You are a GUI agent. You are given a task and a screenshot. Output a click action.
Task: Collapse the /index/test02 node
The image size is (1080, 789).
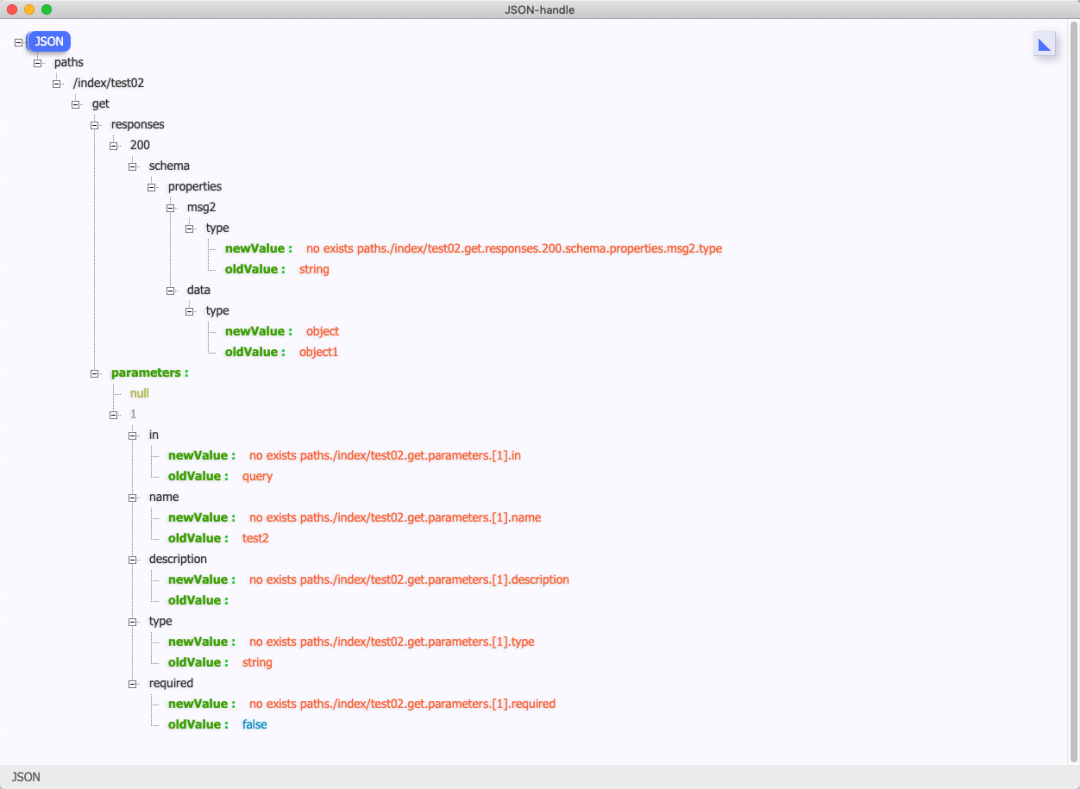point(56,83)
